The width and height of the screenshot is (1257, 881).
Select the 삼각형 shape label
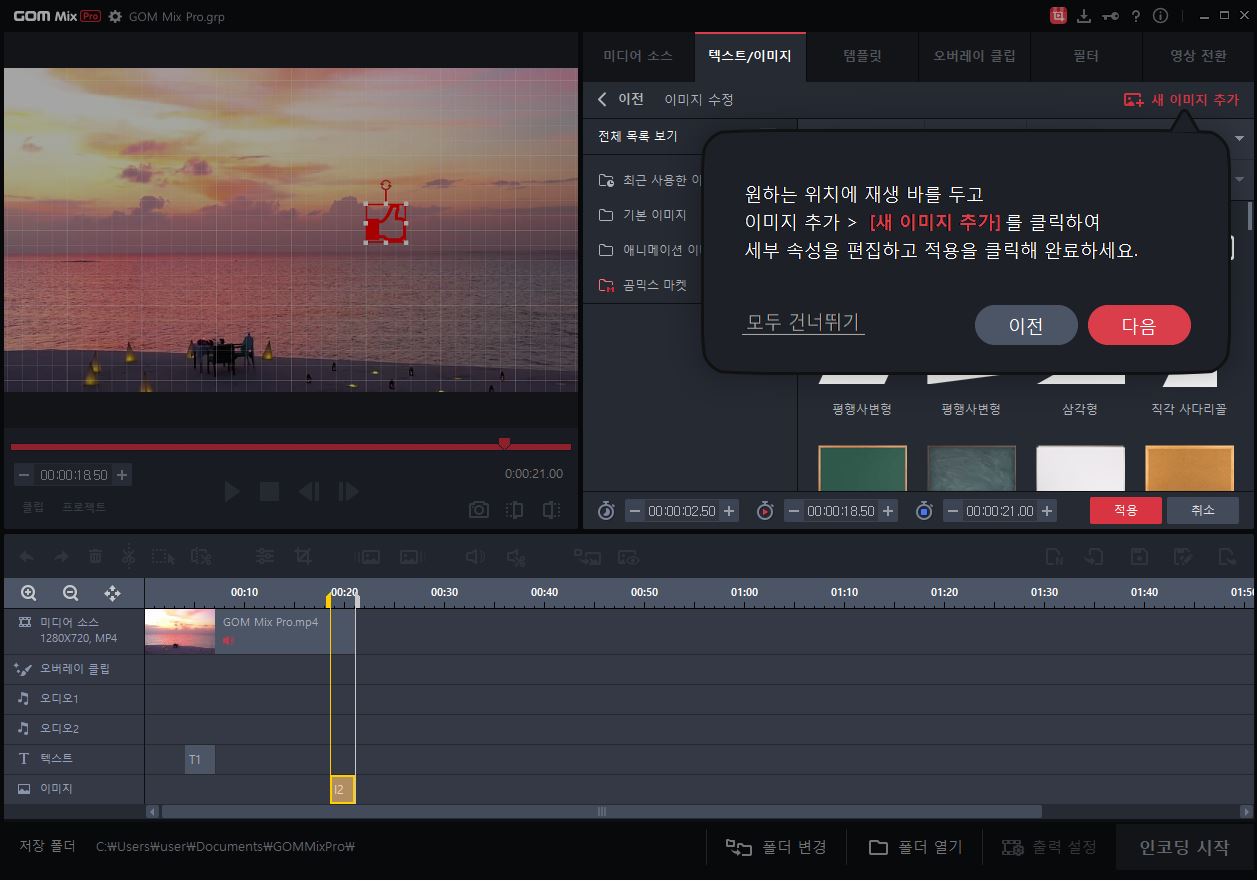pyautogui.click(x=1080, y=409)
